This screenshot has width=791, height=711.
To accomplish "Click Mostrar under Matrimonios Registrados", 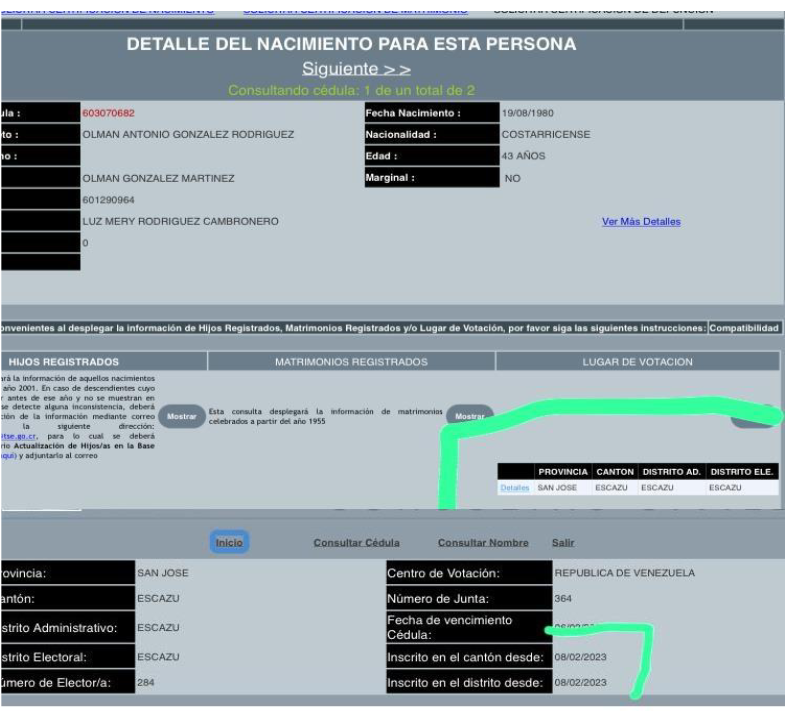I will pos(469,416).
